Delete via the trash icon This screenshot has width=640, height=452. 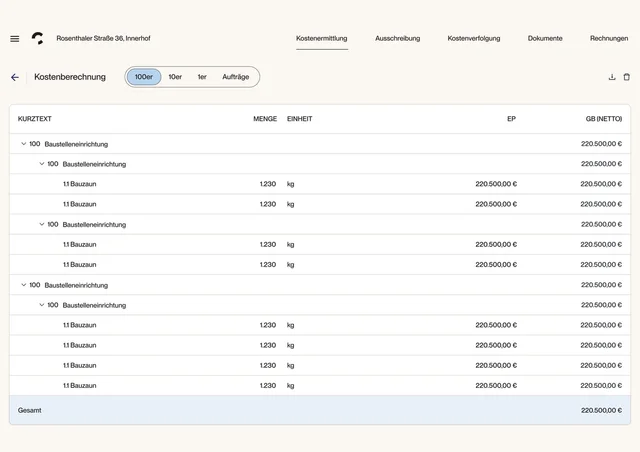point(627,77)
